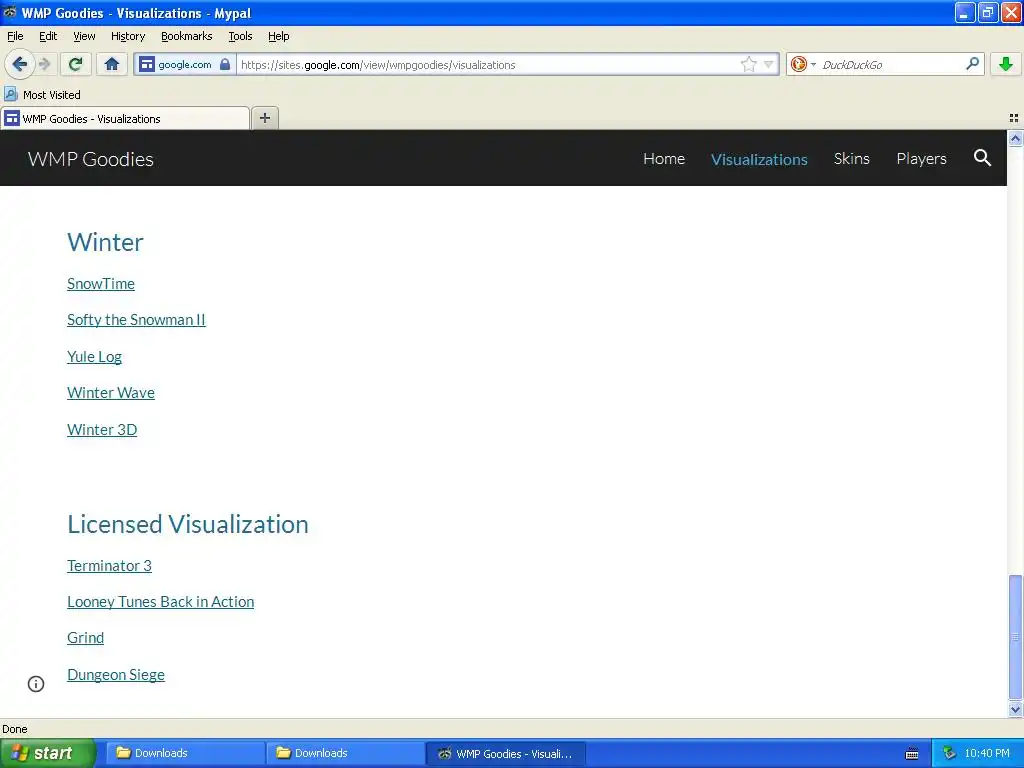Select the WMP Goodies - Visualizations tab
Screen dimensions: 1024x768
pyautogui.click(x=125, y=119)
